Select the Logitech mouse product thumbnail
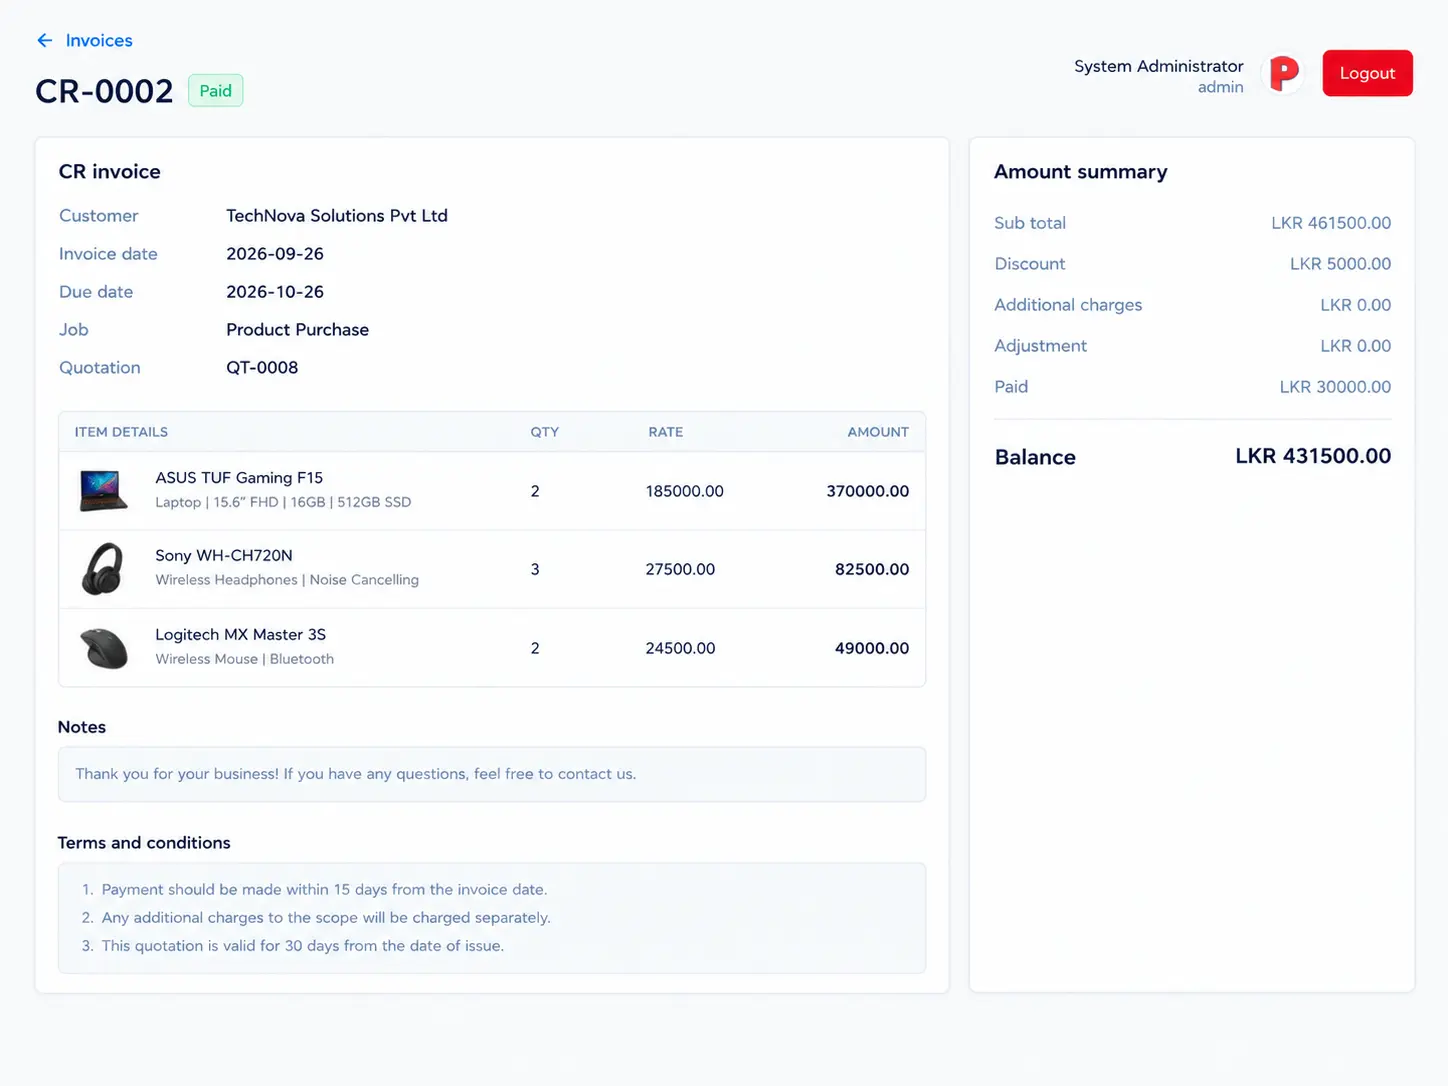Image resolution: width=1448 pixels, height=1086 pixels. 103,648
